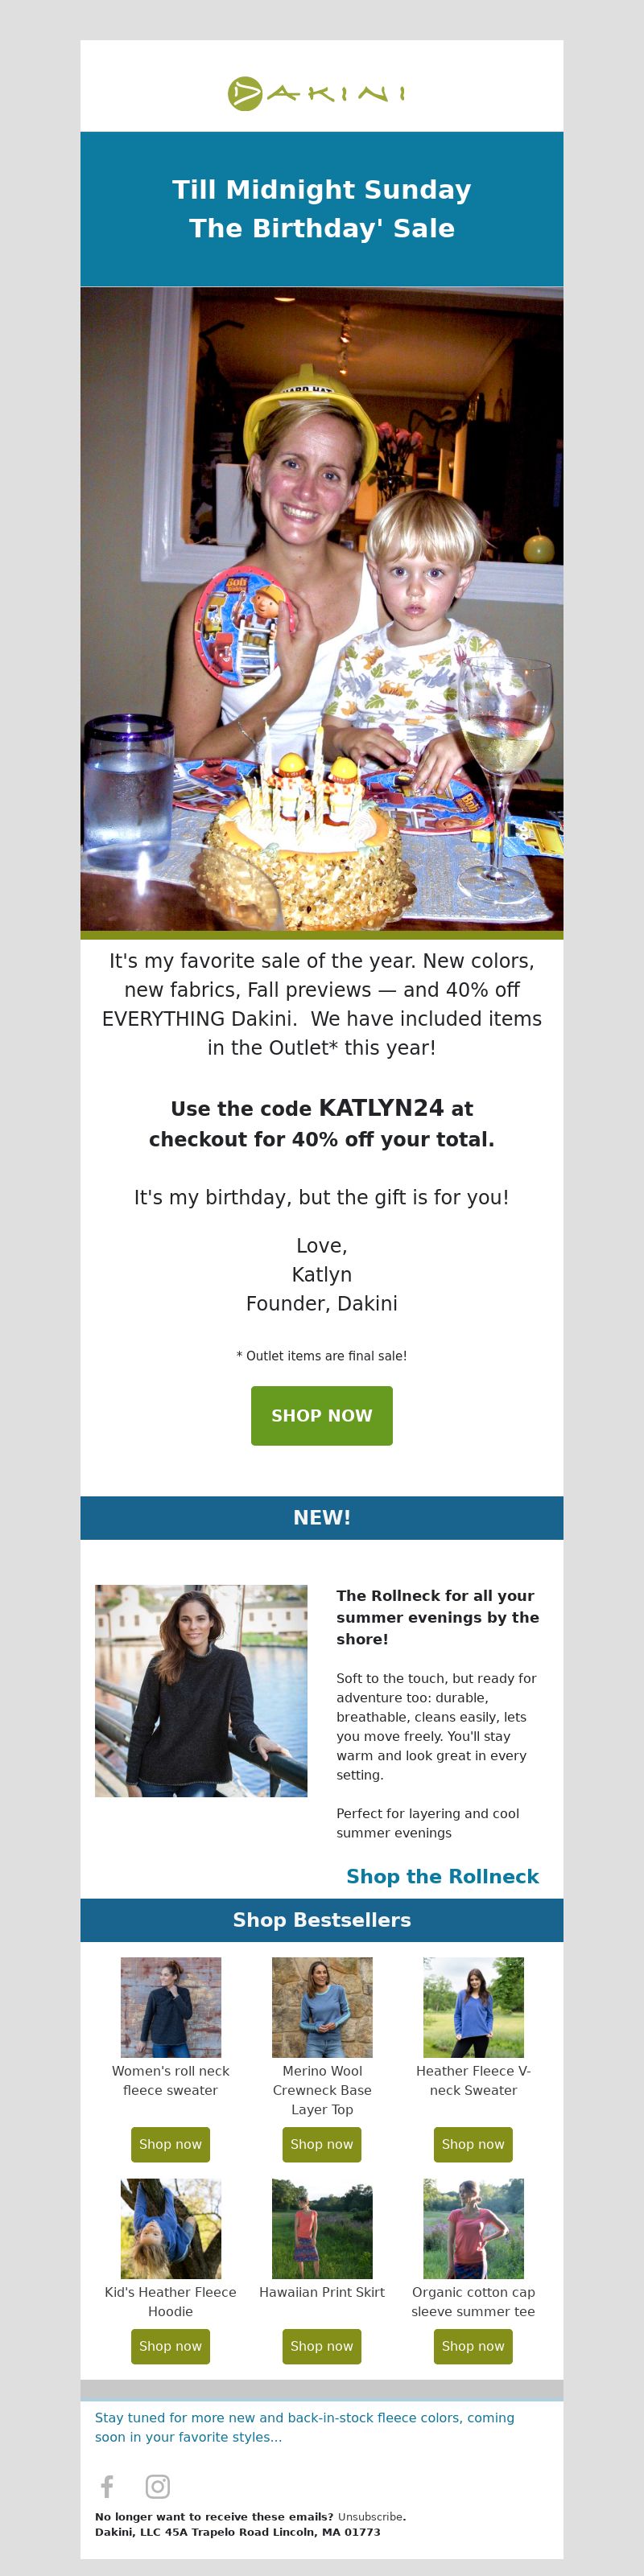
Task: Open Women's roll neck fleece sweater thumbnail
Action: (171, 2007)
